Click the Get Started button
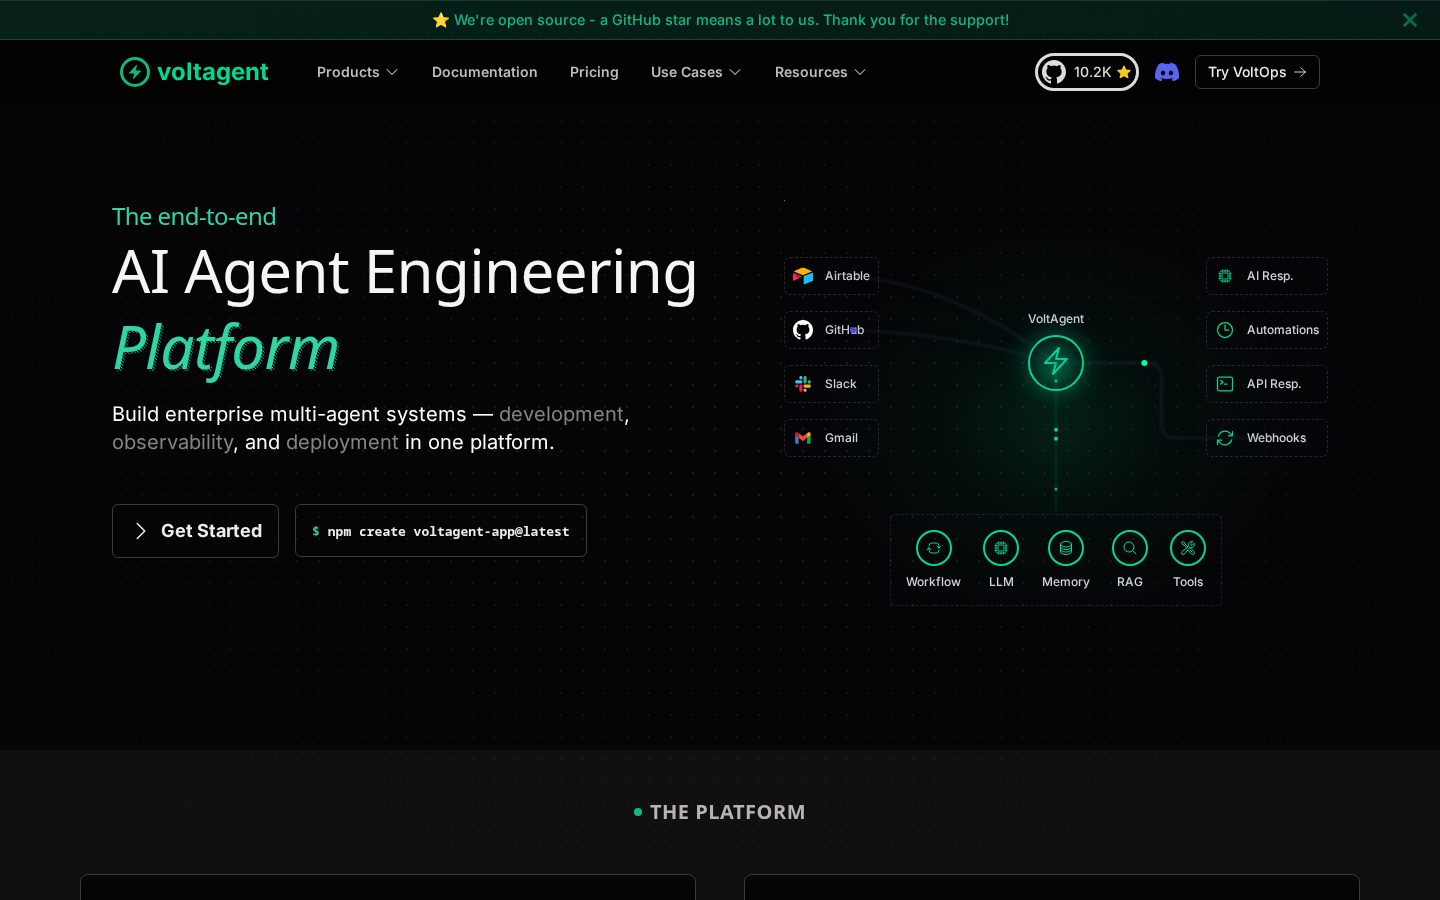 pyautogui.click(x=195, y=531)
